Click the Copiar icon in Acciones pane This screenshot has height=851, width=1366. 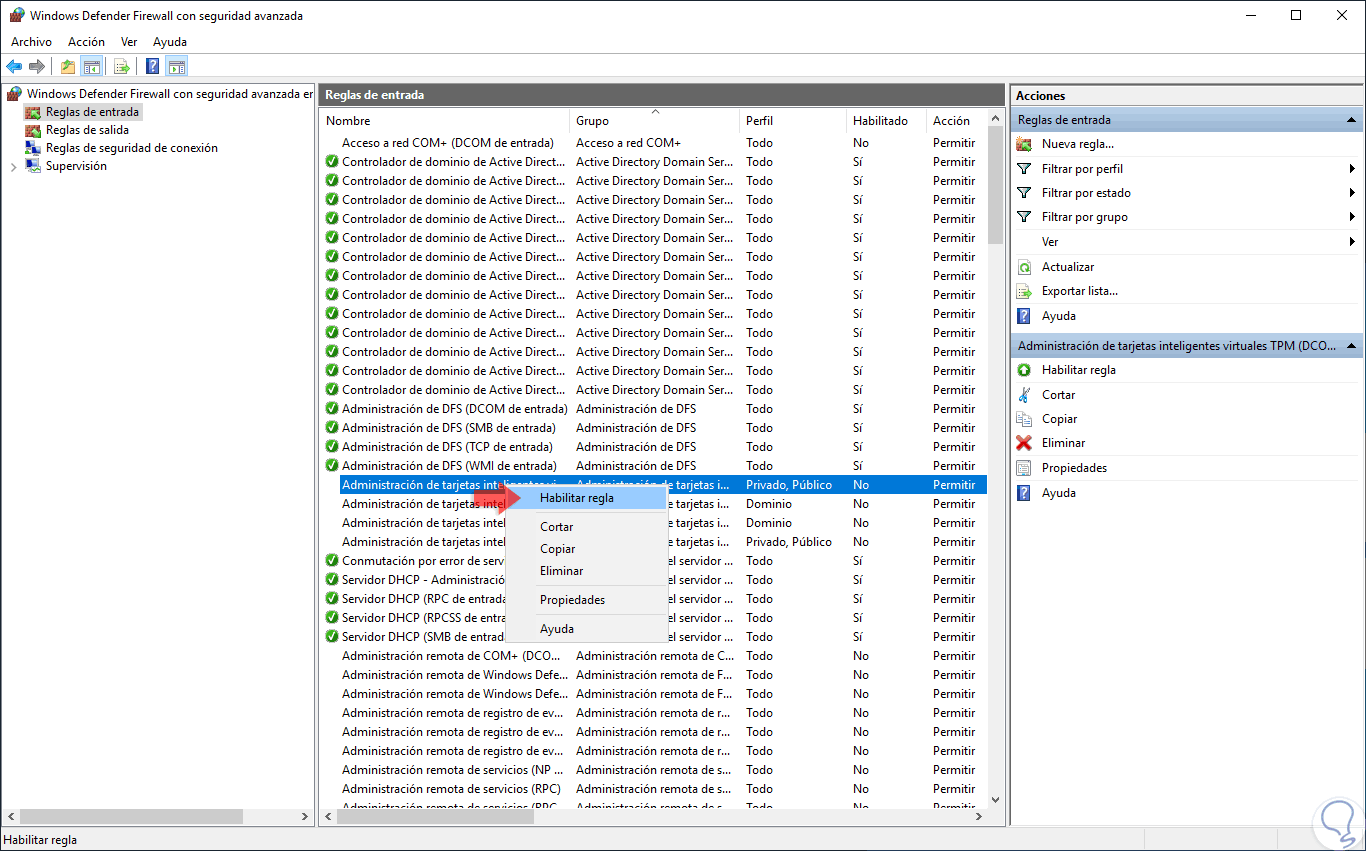1024,419
